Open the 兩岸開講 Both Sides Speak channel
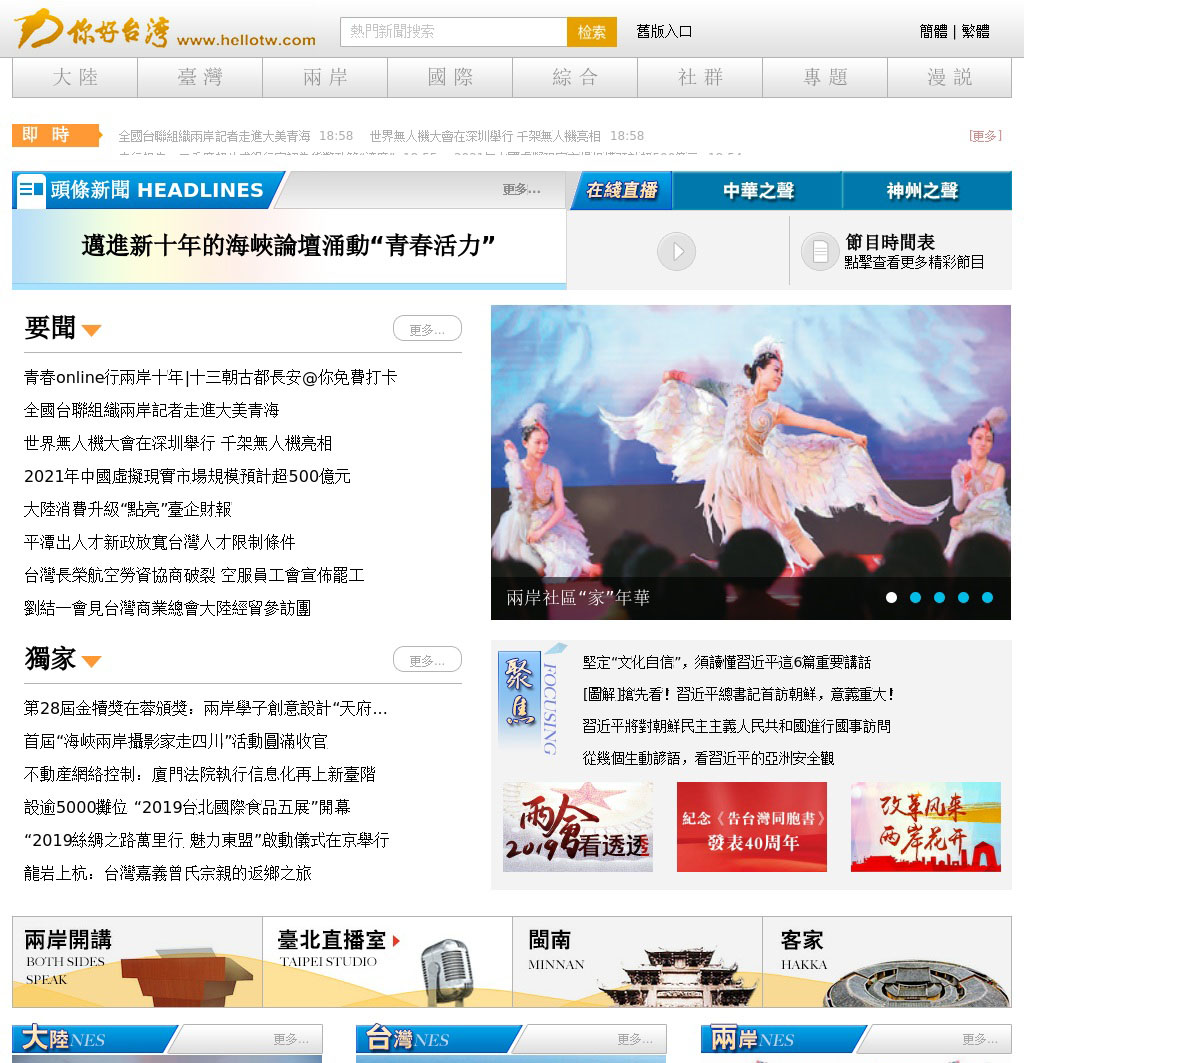 [x=137, y=962]
